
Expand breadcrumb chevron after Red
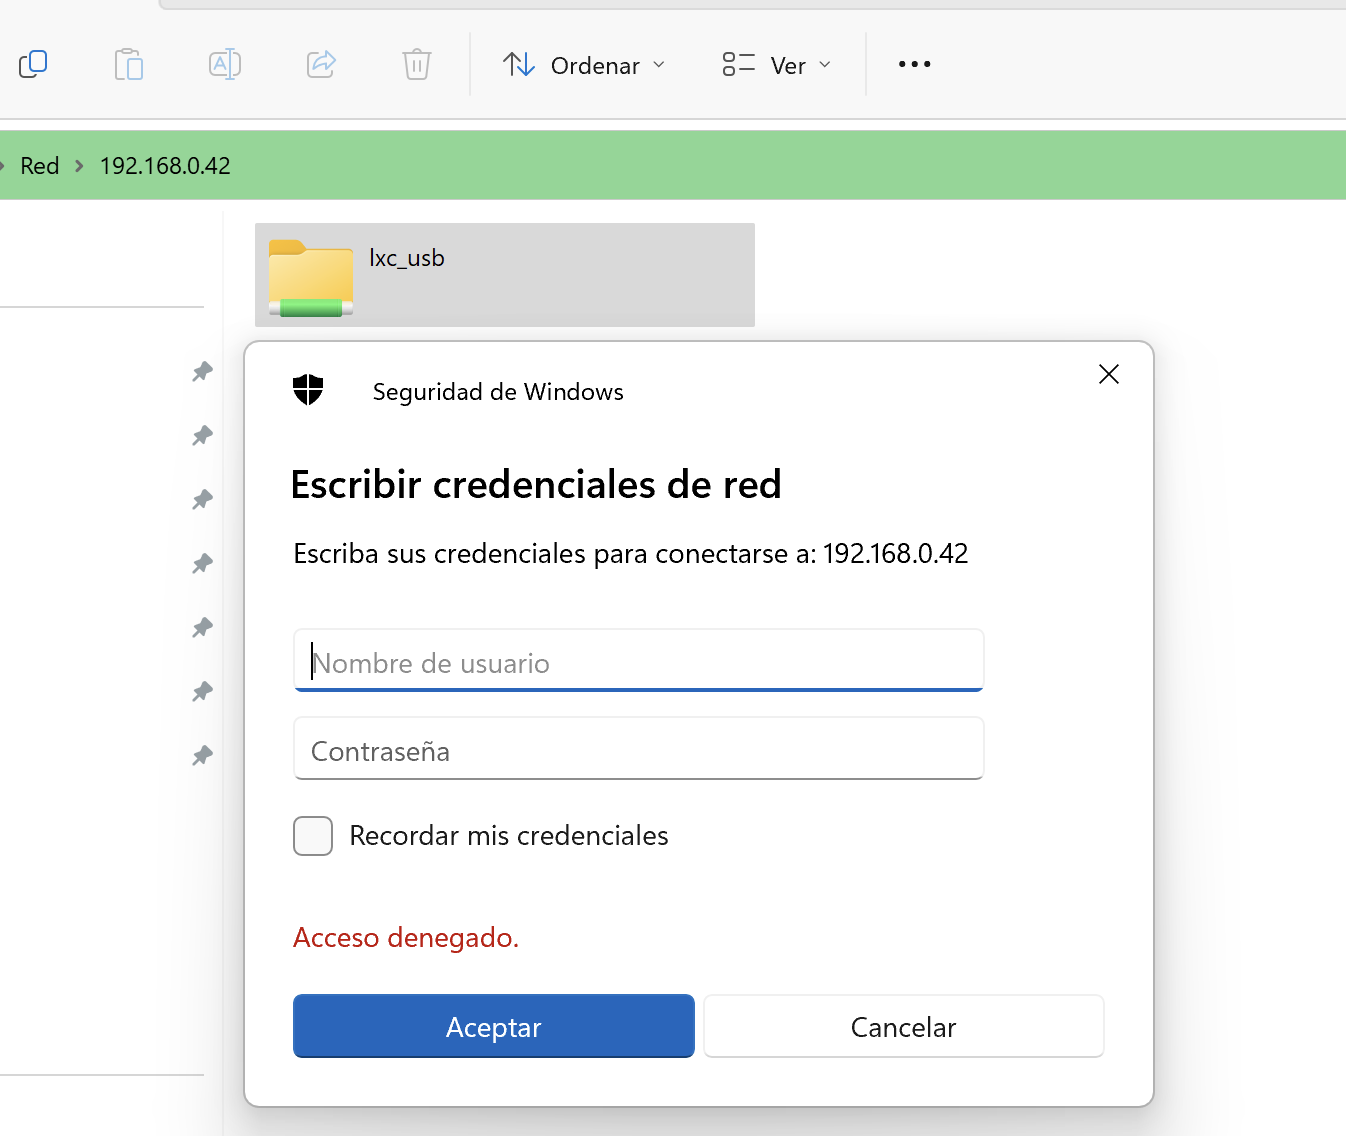pyautogui.click(x=79, y=166)
